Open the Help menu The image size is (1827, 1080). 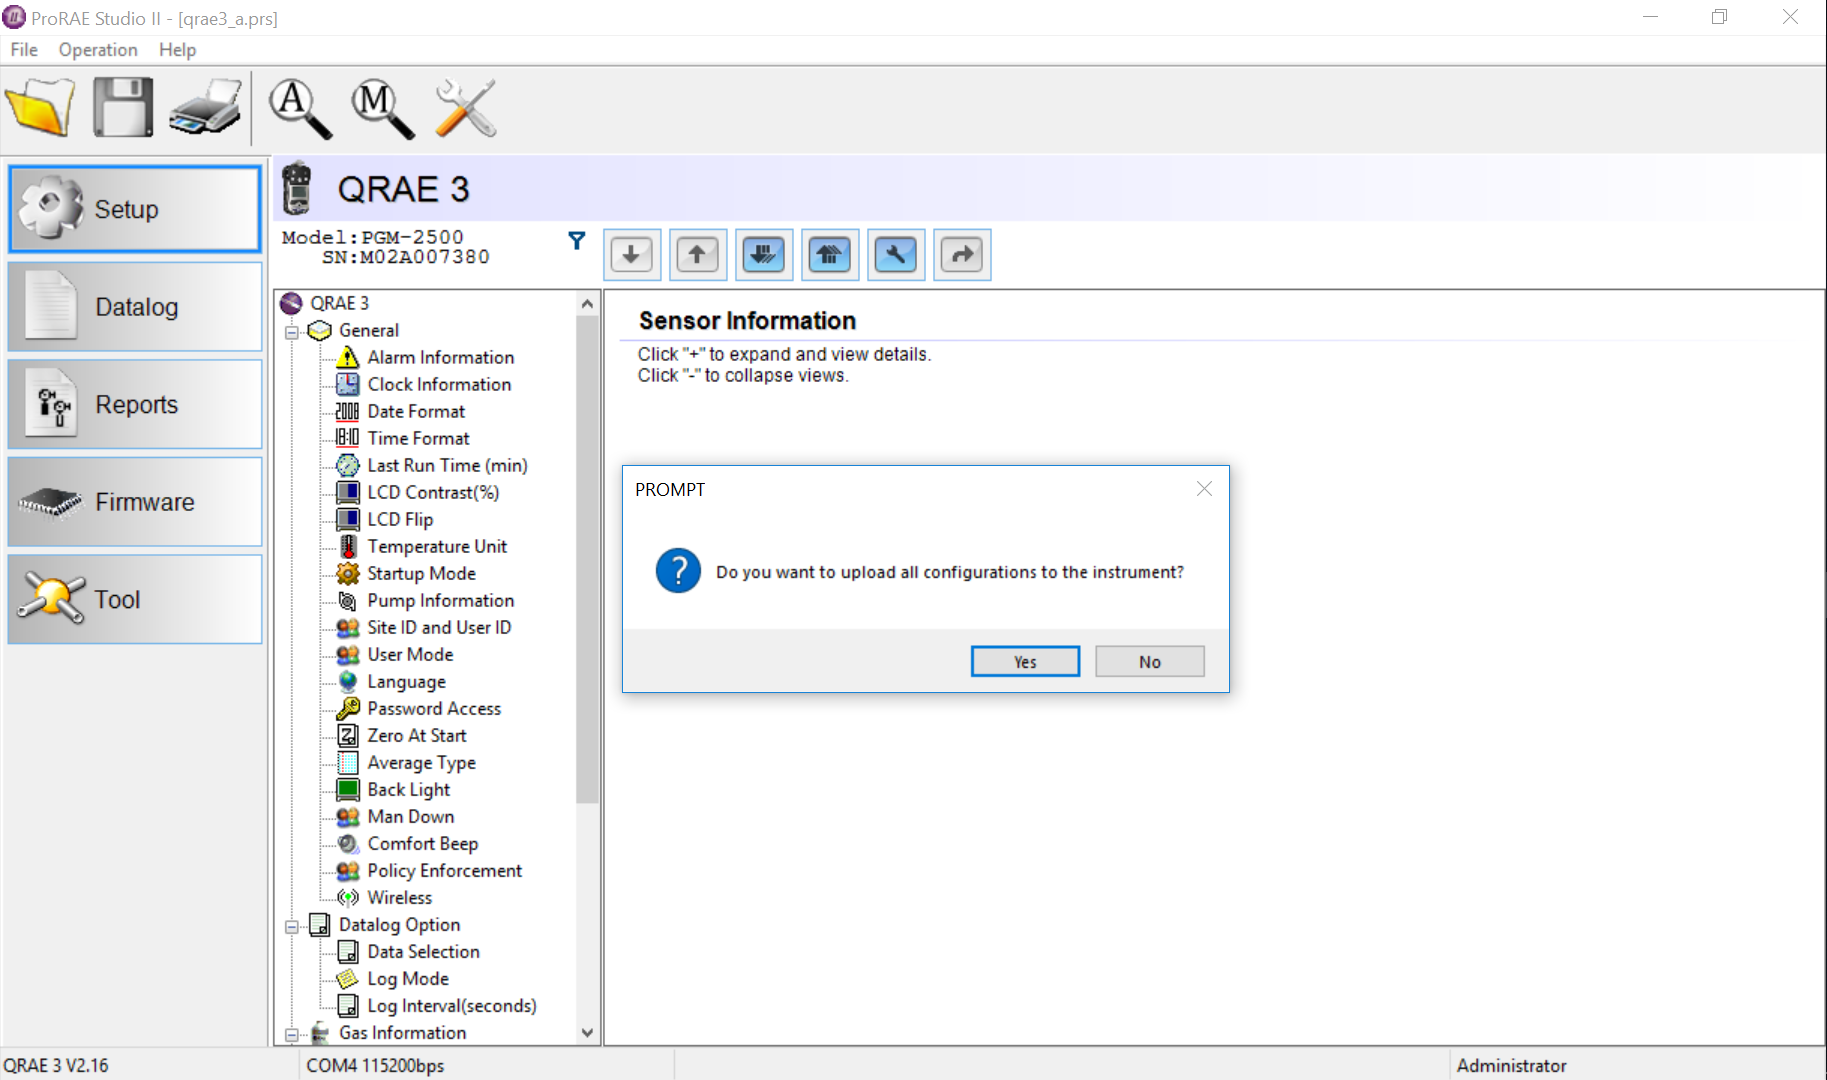tap(177, 50)
